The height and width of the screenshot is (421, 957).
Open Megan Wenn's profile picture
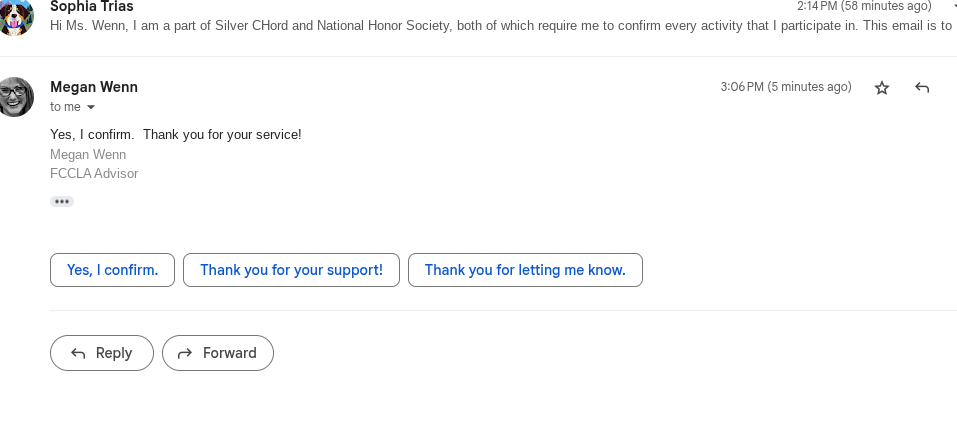[16, 96]
